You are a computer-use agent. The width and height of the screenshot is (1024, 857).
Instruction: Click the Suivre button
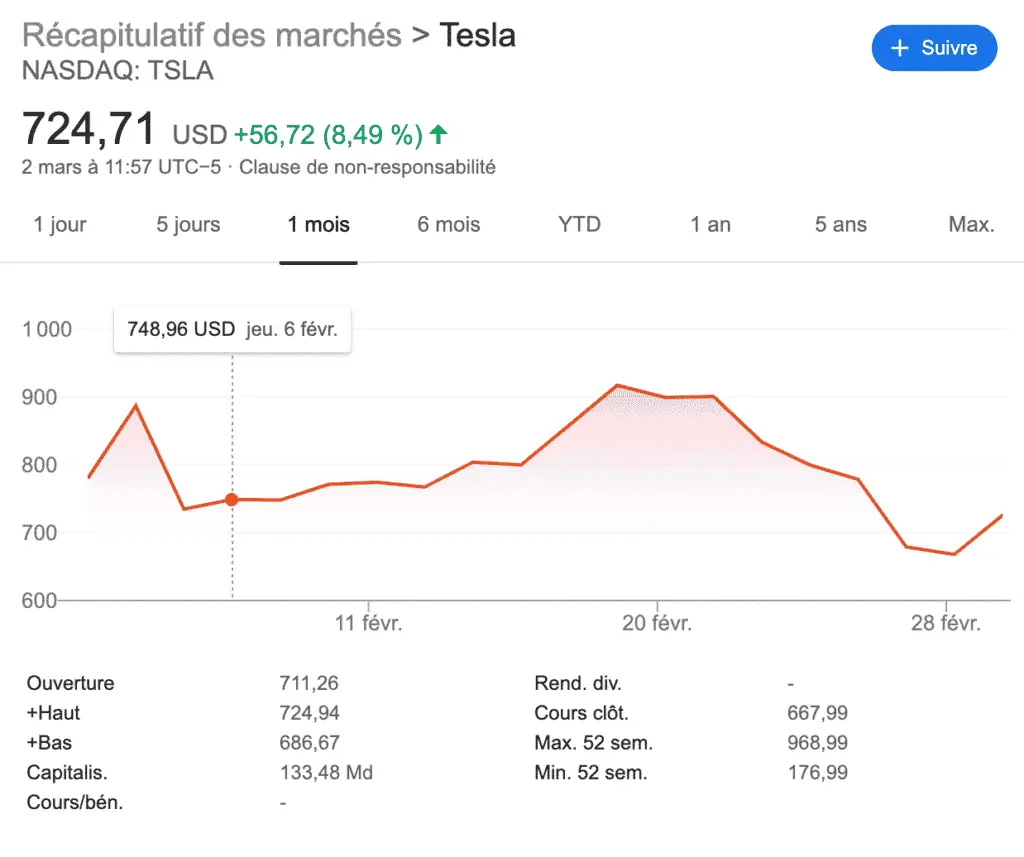(934, 47)
